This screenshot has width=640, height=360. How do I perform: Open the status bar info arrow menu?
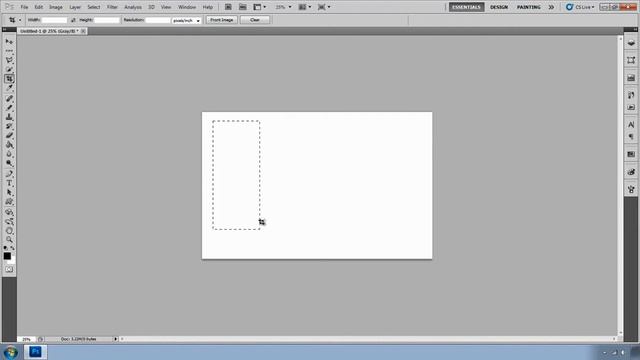point(116,339)
